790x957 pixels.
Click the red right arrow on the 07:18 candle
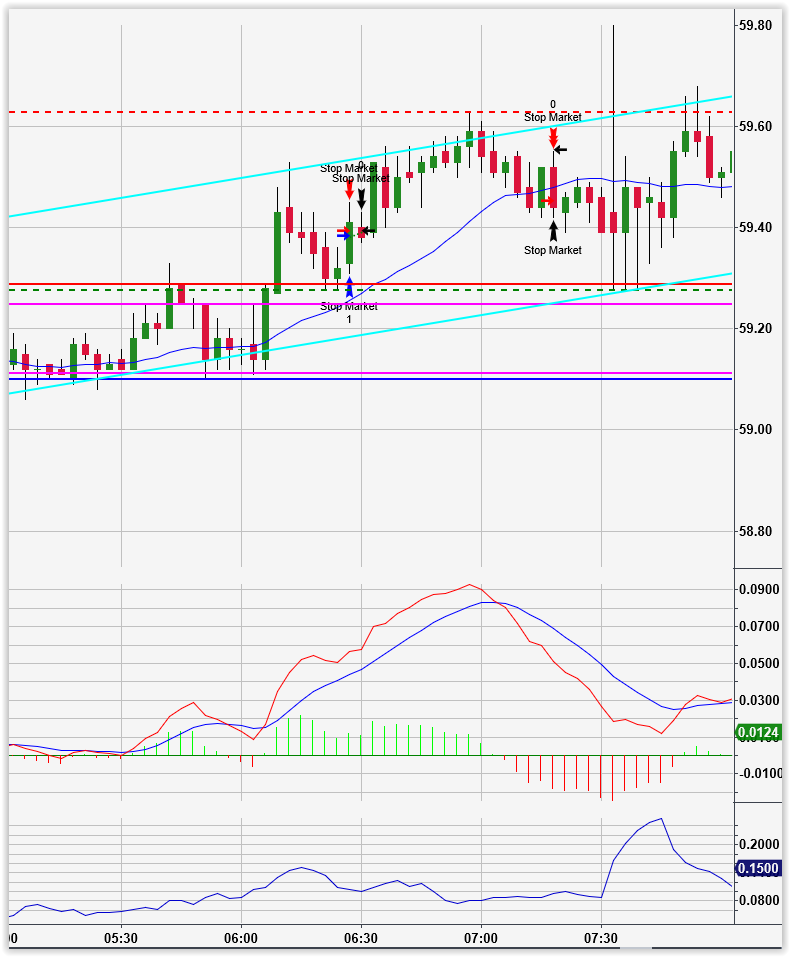pos(548,201)
